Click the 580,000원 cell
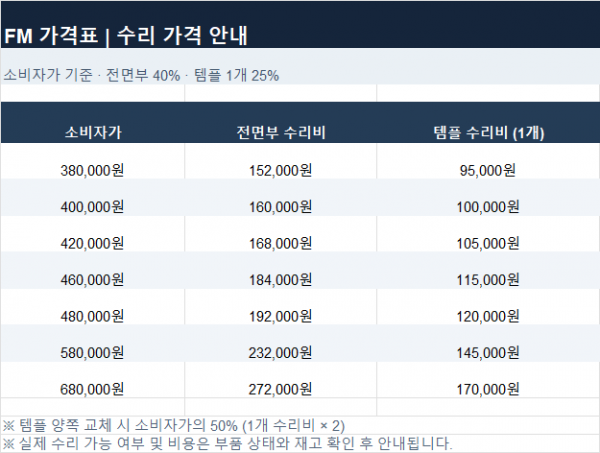The height and width of the screenshot is (453, 600). (93, 343)
